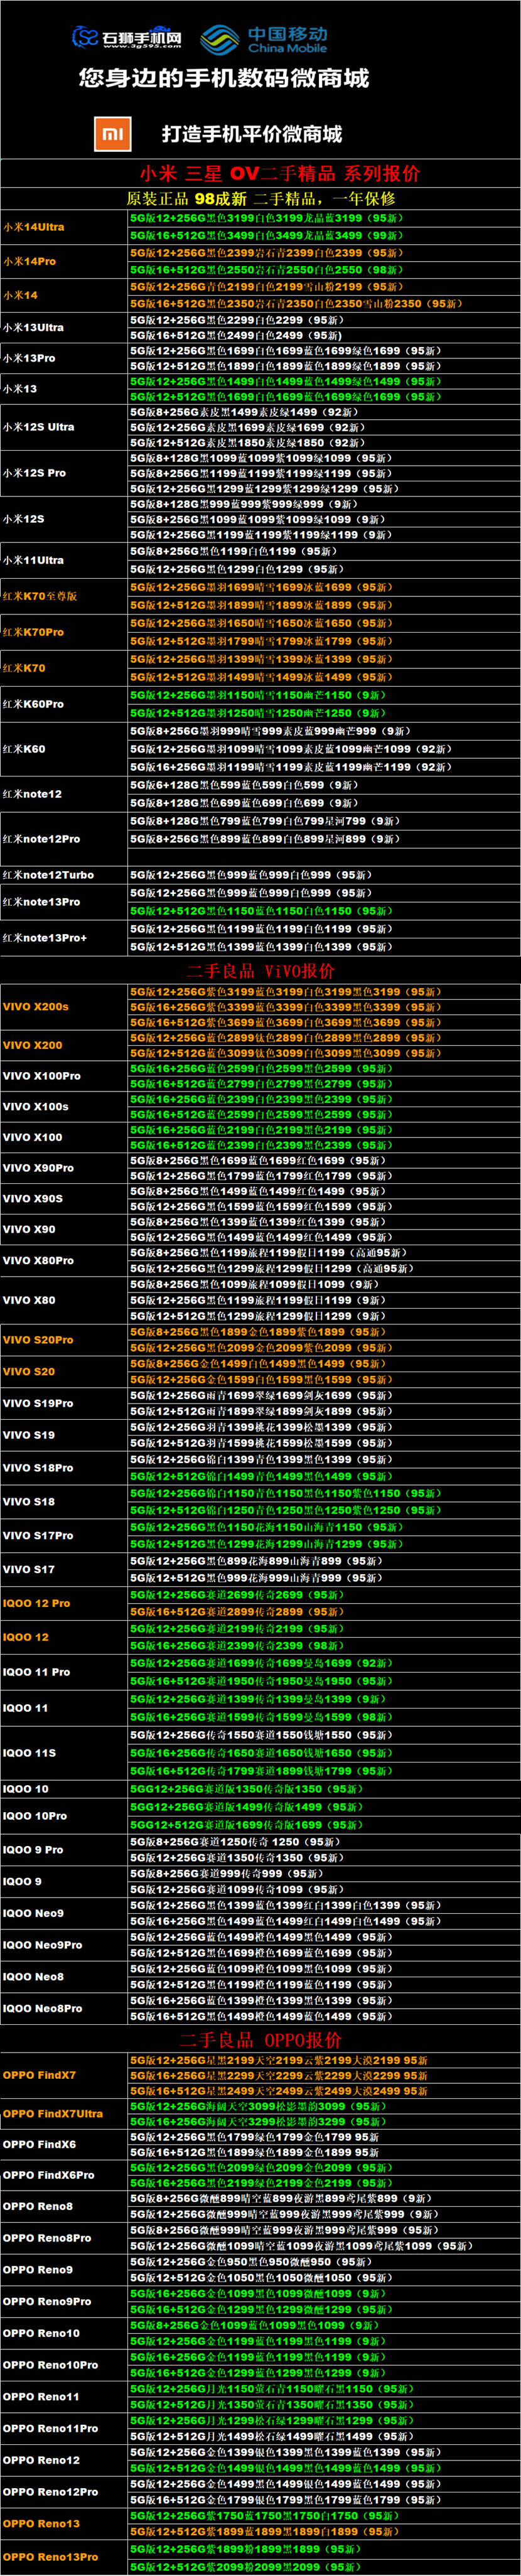The image size is (521, 2576).
Task: Select the VIVO X100s model label
Action: pyautogui.click(x=36, y=1107)
